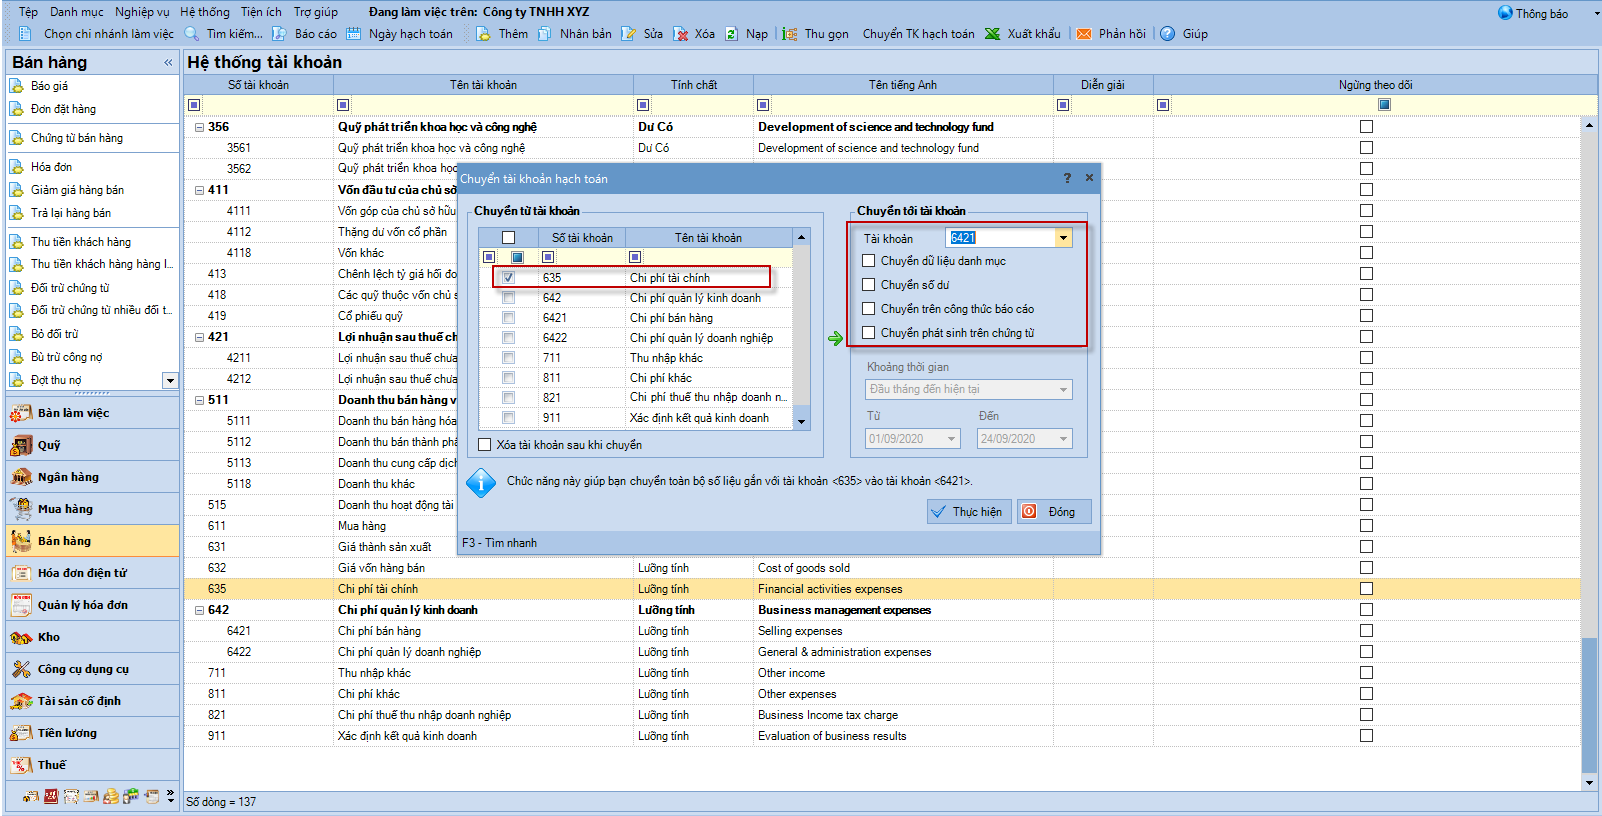
Task: Tick Chuyển dữ liệu danh mục checkbox
Action: 869,261
